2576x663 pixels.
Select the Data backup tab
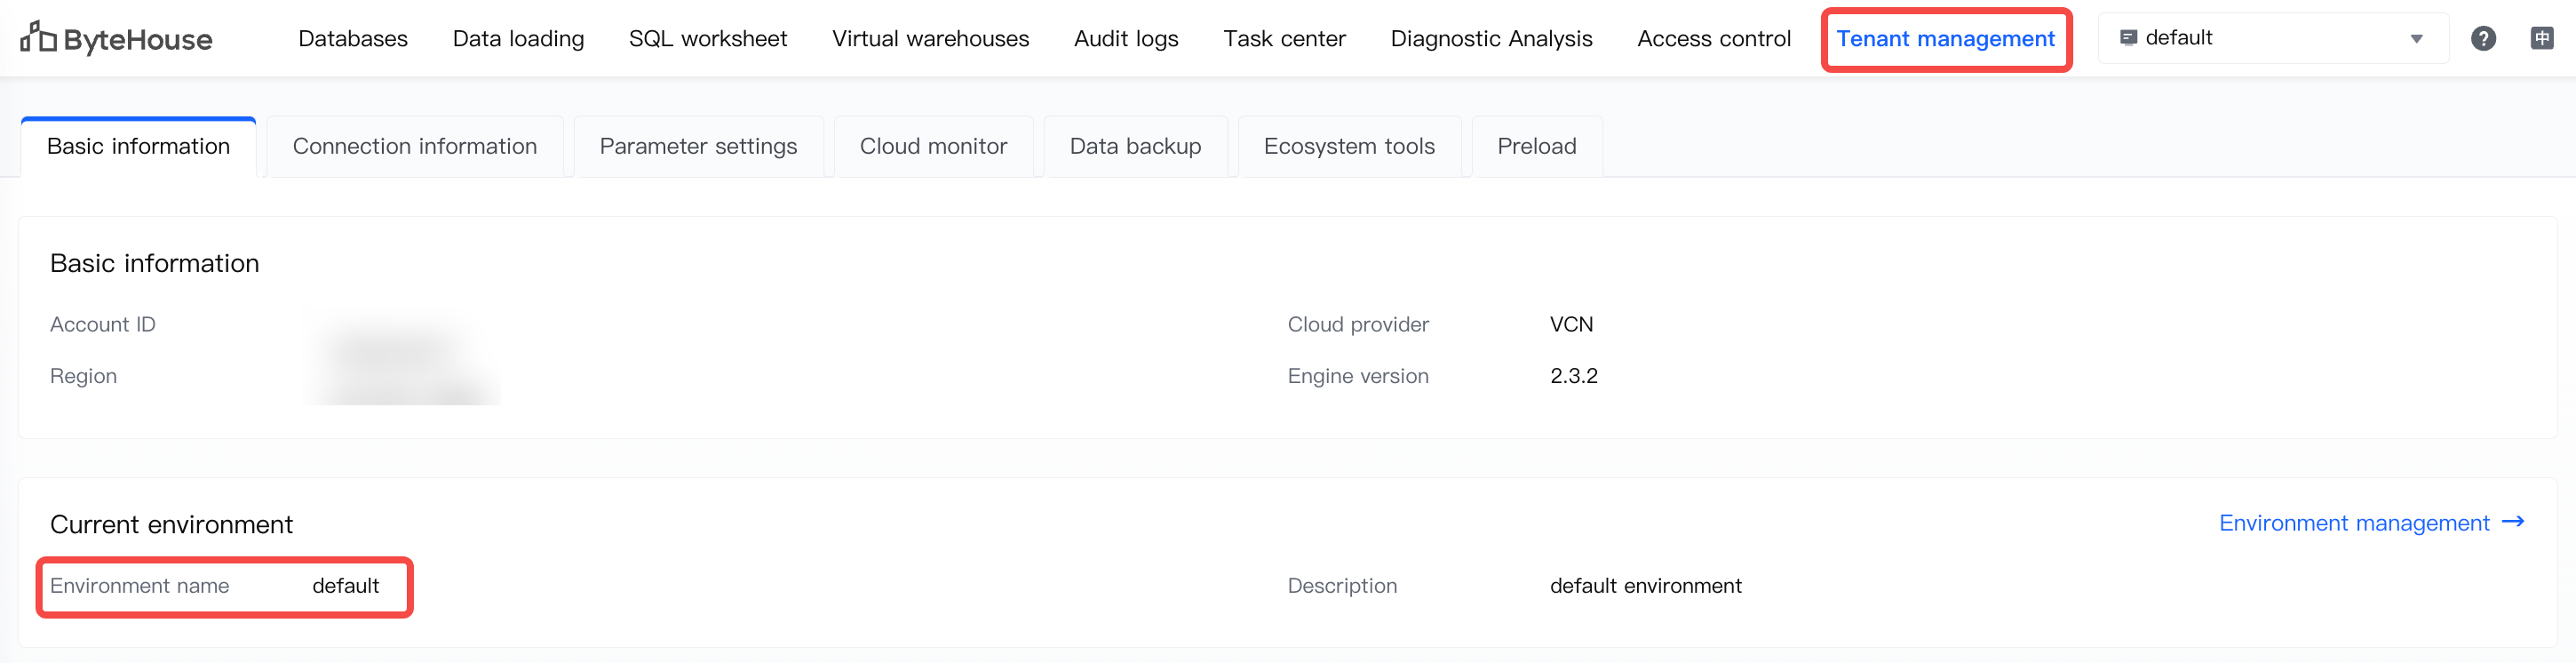point(1135,146)
